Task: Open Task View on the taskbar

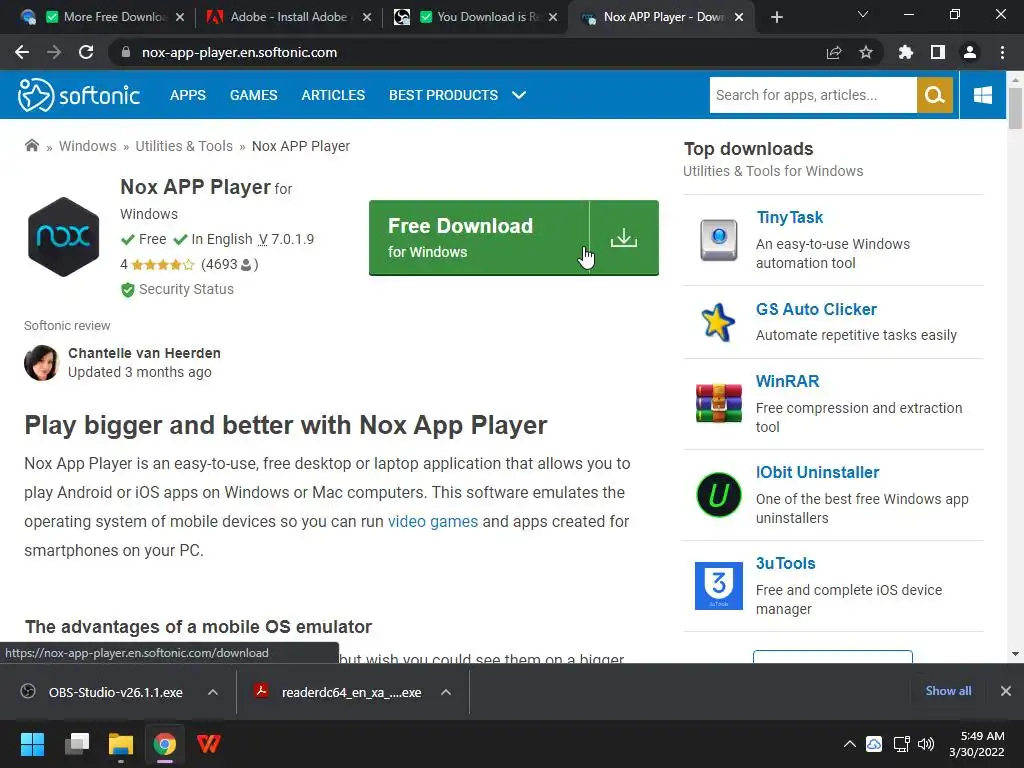Action: click(x=77, y=744)
